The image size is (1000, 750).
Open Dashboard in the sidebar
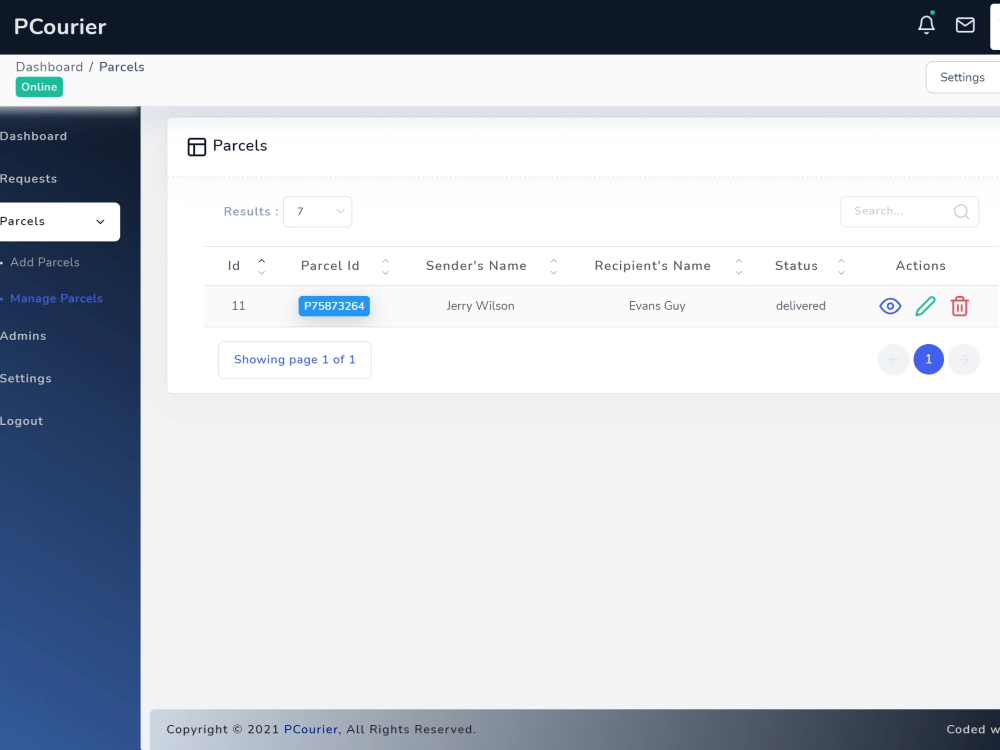click(33, 136)
